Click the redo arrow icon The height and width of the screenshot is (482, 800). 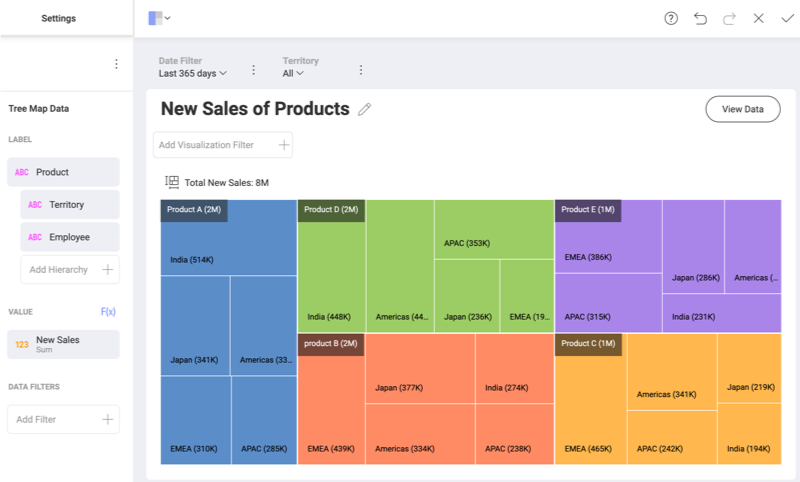pos(729,18)
